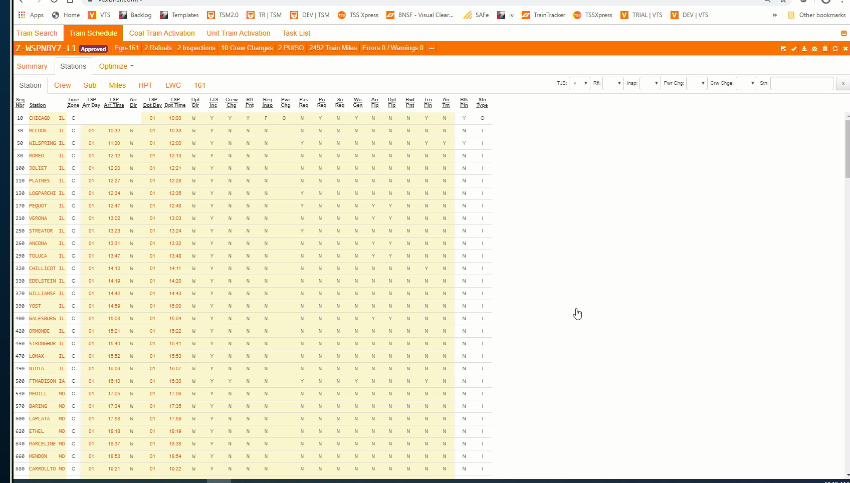Click the small panel icon right of tabs
Screen dimensions: 850x483
[x=843, y=34]
